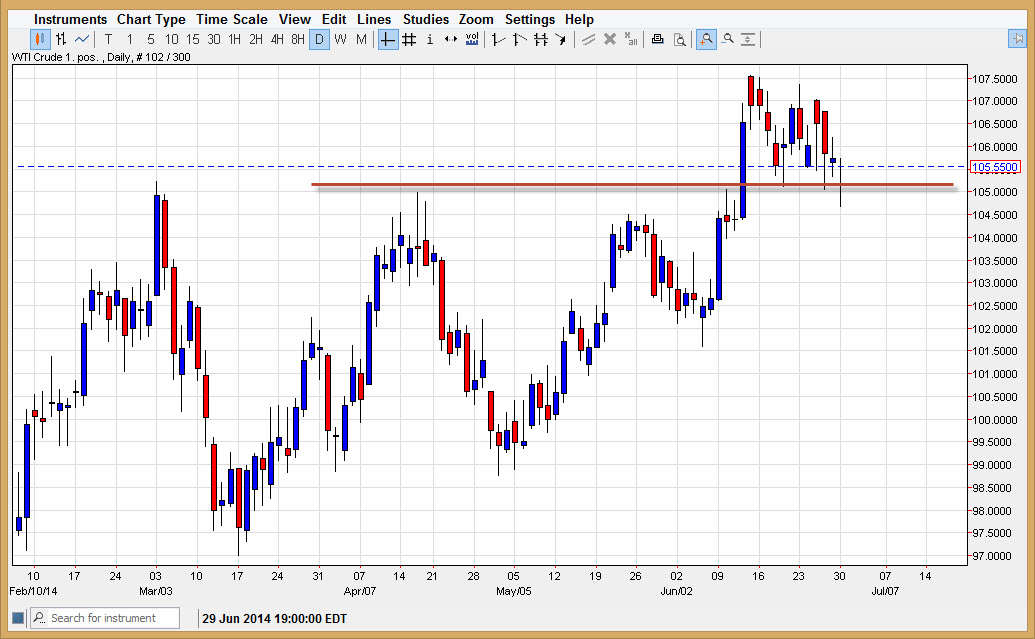Screen dimensions: 1035x639
Task: Click the print chart icon
Action: pyautogui.click(x=657, y=39)
